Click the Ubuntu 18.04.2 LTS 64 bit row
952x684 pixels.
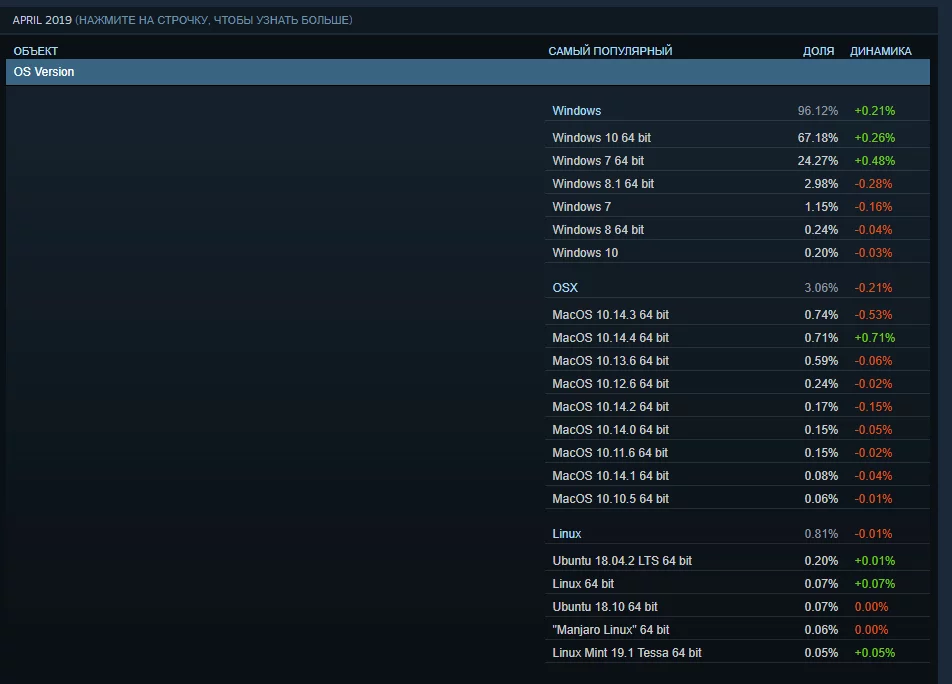coord(737,561)
